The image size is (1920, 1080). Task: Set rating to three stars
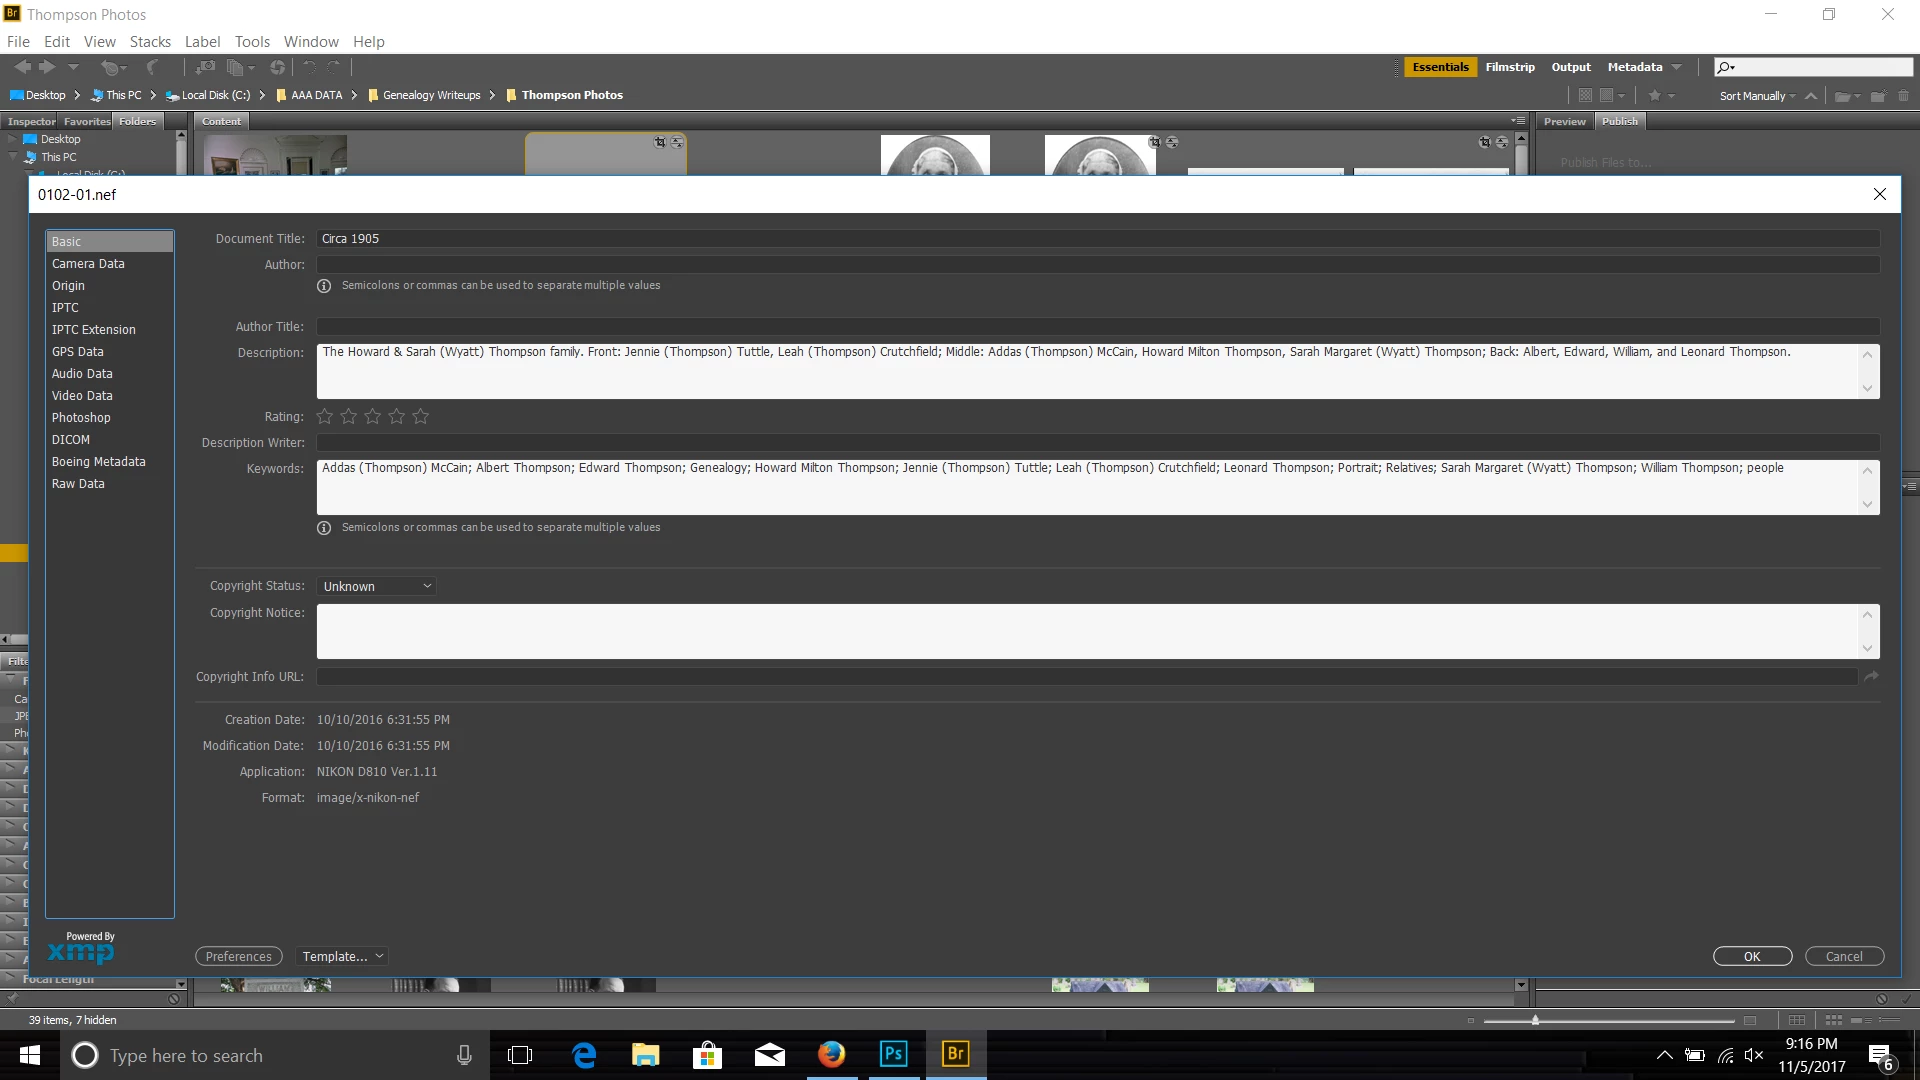pyautogui.click(x=373, y=416)
